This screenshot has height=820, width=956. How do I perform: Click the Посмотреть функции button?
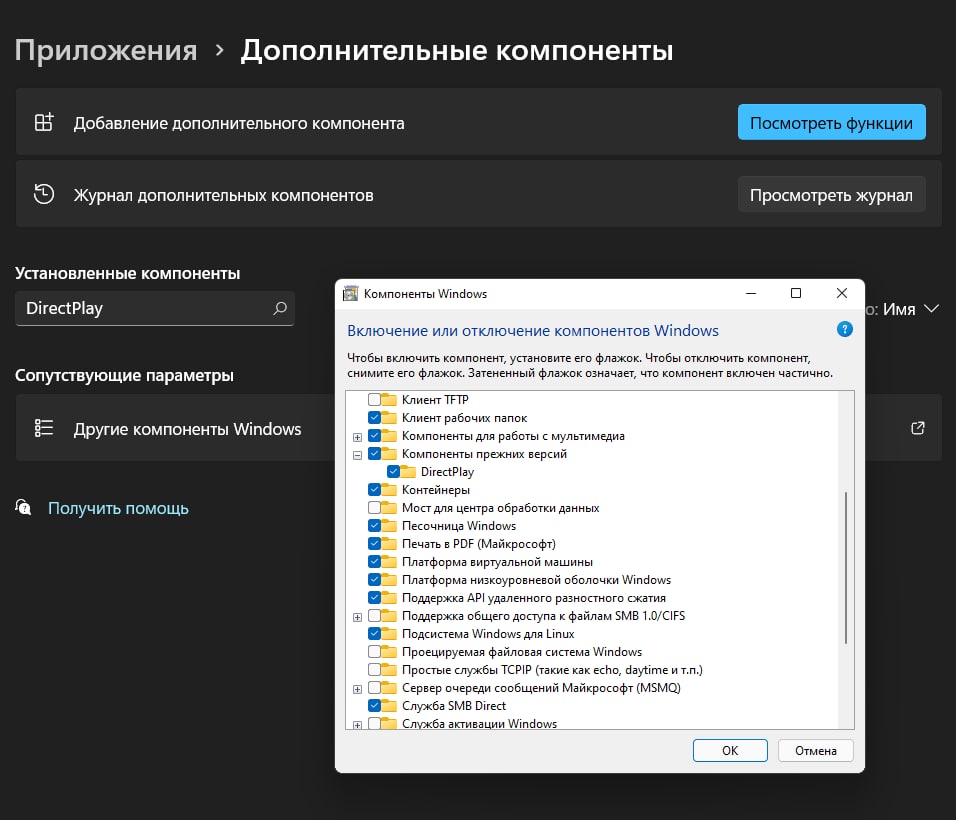832,123
